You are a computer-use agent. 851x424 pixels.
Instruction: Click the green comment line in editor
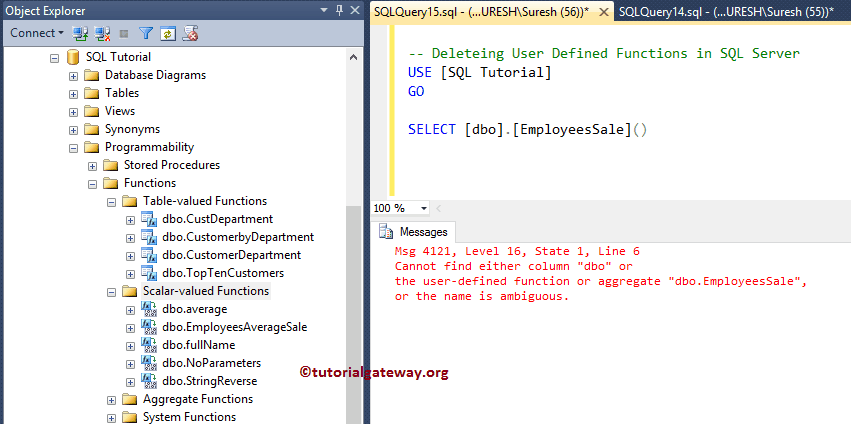point(604,54)
